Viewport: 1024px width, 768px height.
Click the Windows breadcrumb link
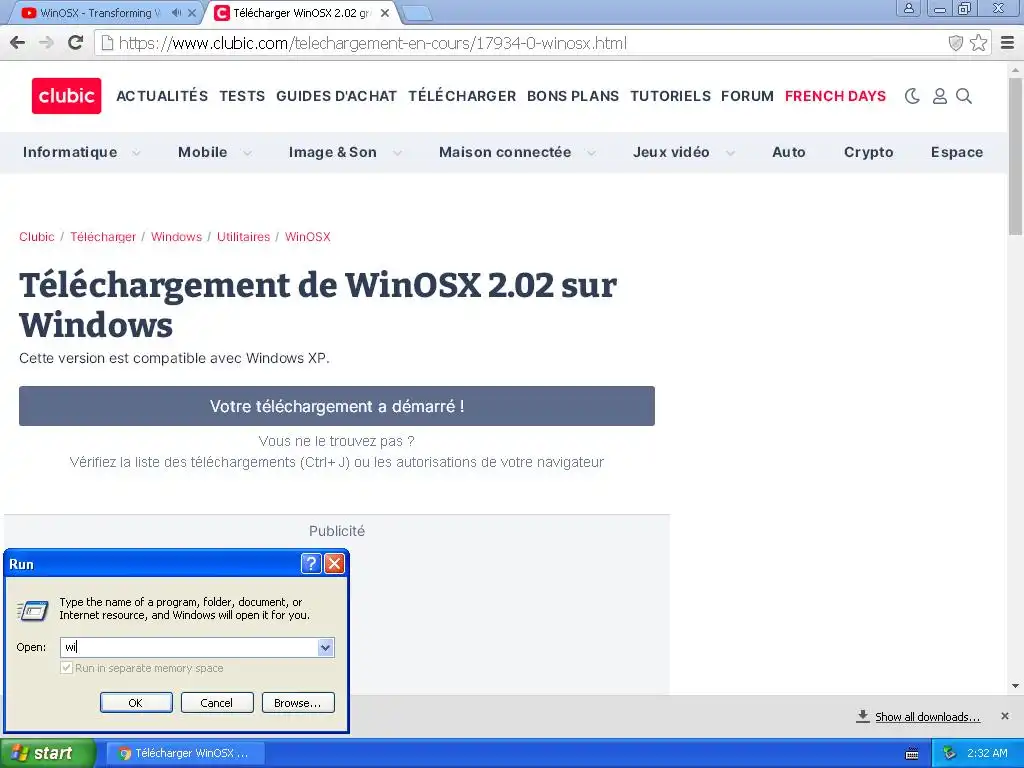coord(176,236)
